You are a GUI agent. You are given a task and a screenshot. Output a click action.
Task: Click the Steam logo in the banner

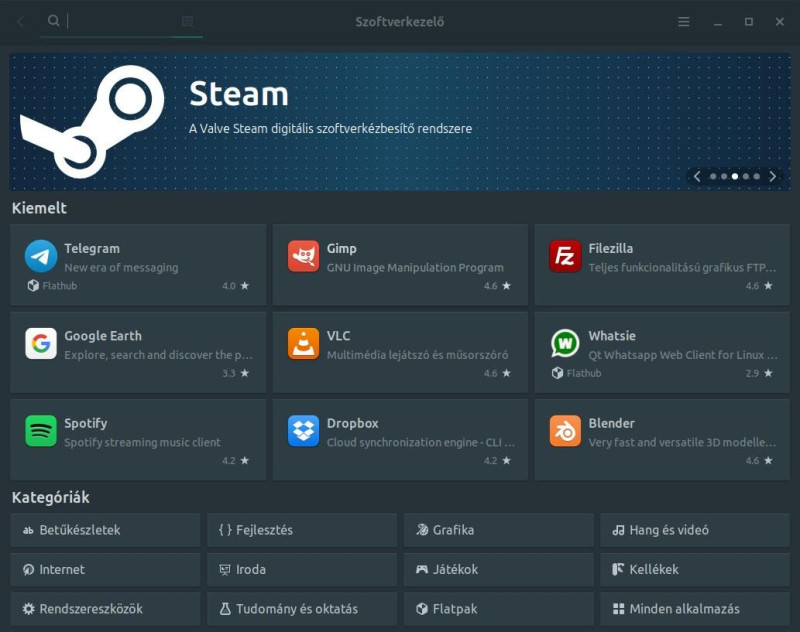(x=92, y=122)
